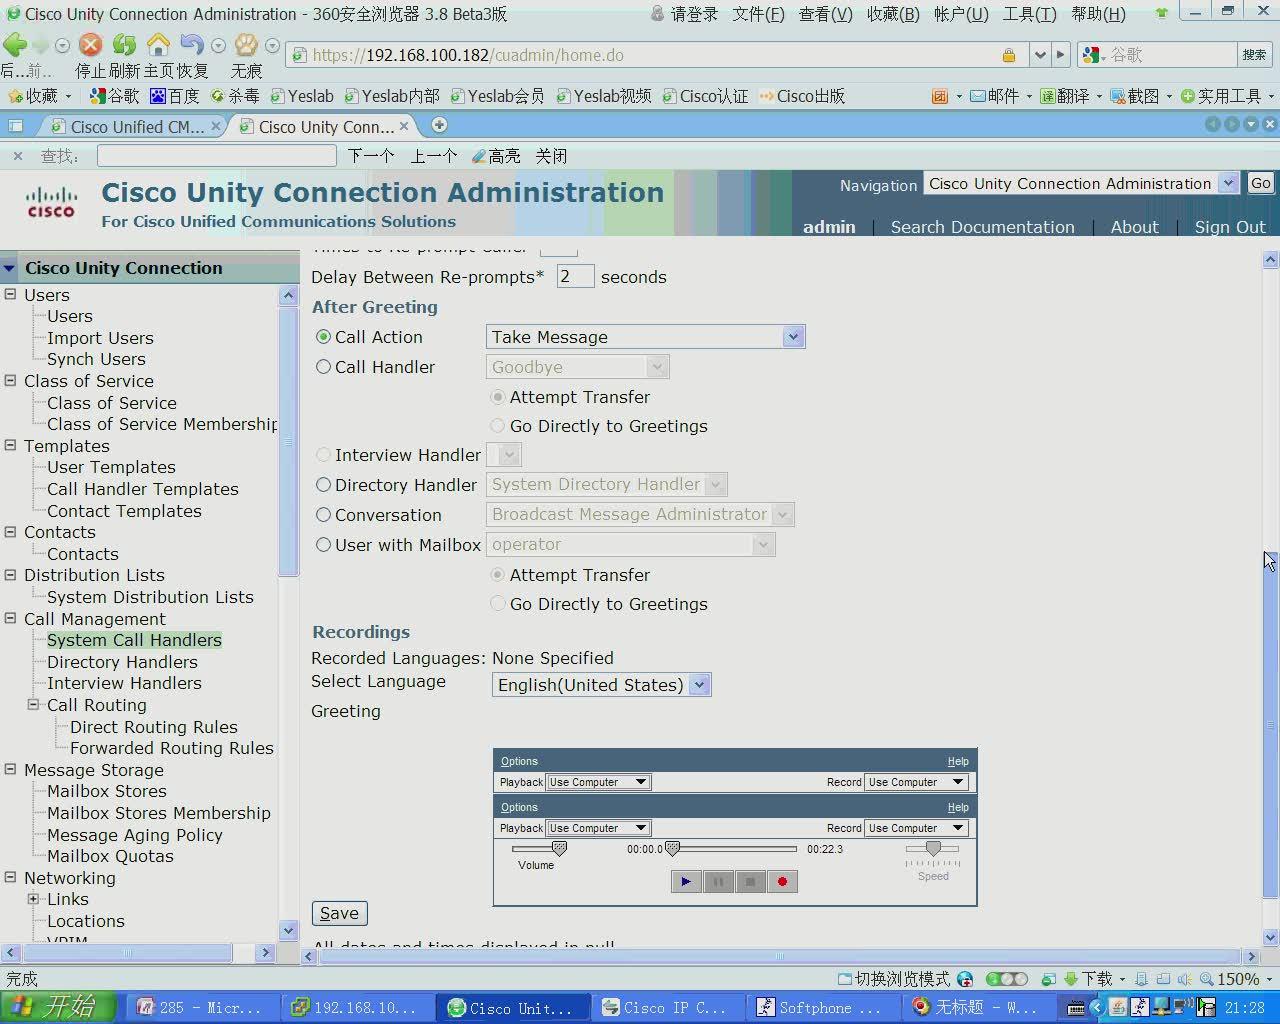Open the 查看(V) menu
Image resolution: width=1280 pixels, height=1024 pixels.
tap(826, 14)
